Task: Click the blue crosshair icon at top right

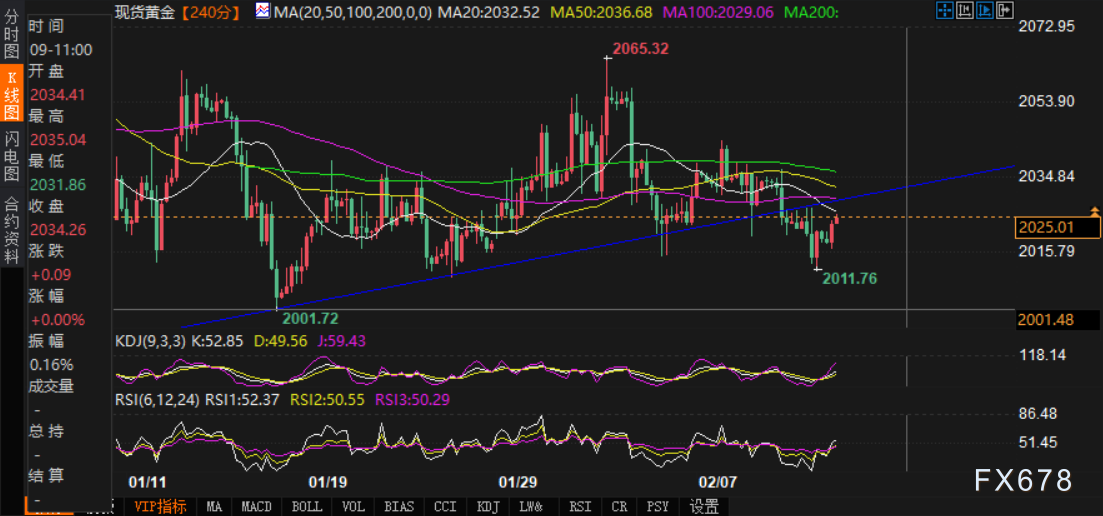Action: click(945, 12)
